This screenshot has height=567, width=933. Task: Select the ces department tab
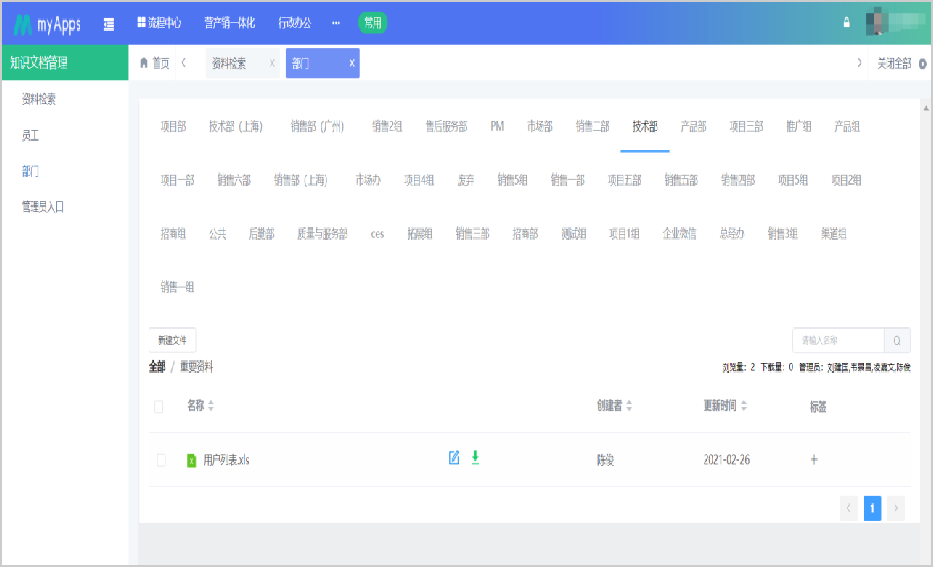coord(377,234)
